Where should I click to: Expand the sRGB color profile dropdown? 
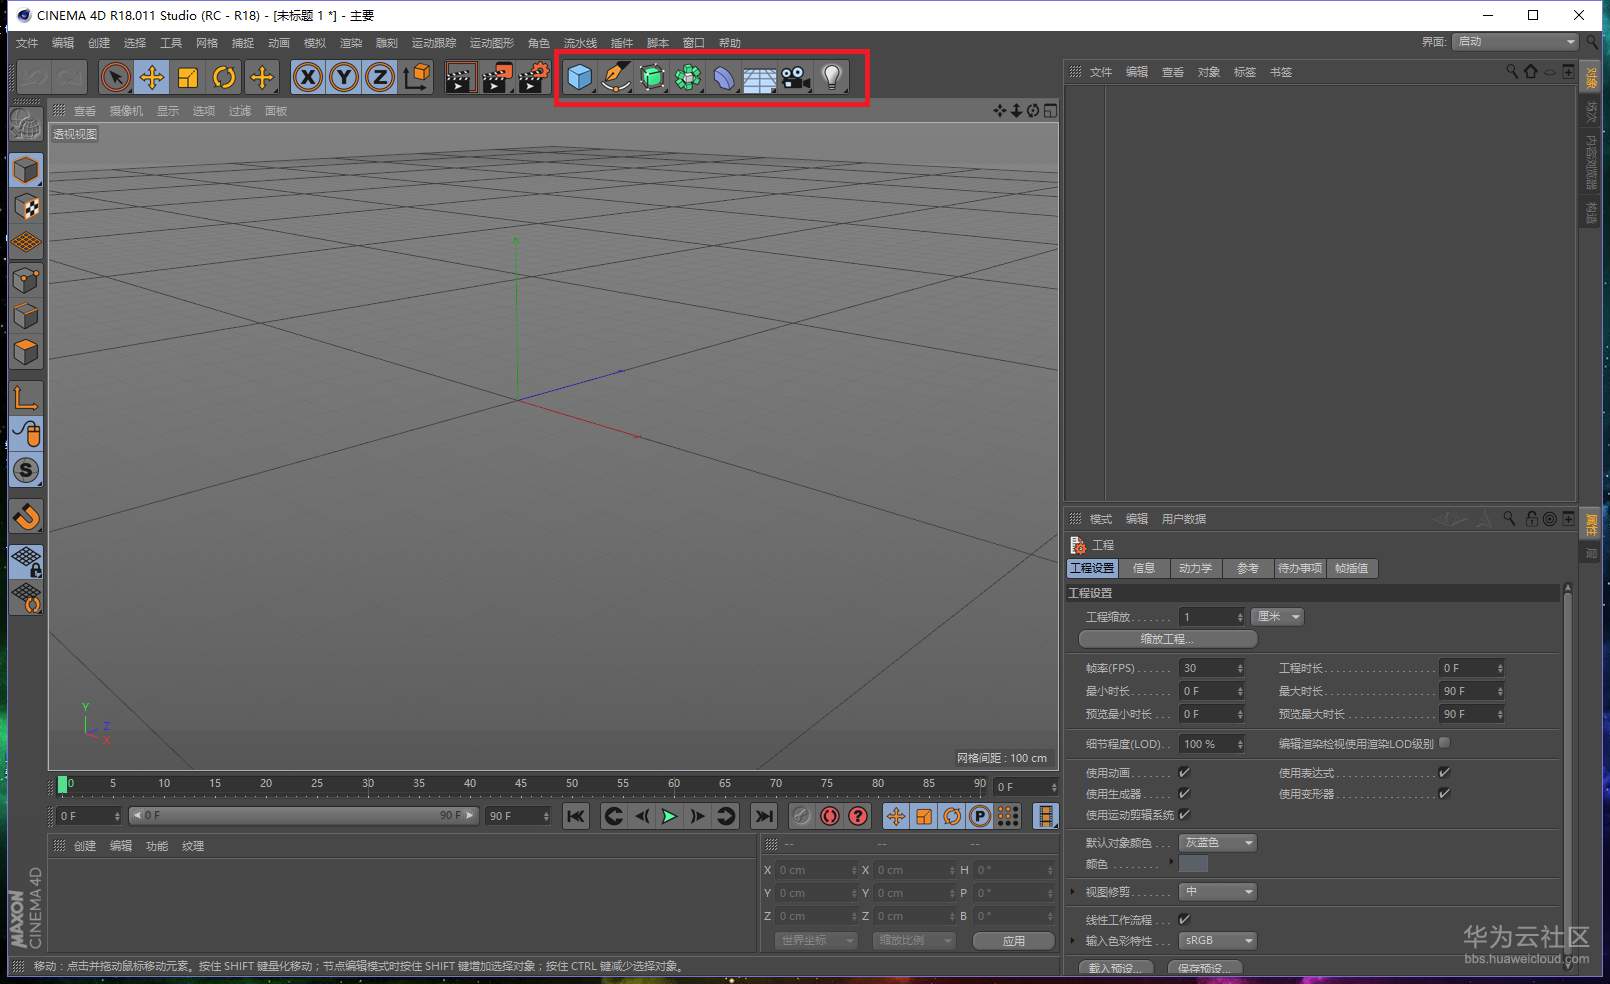pos(1217,941)
